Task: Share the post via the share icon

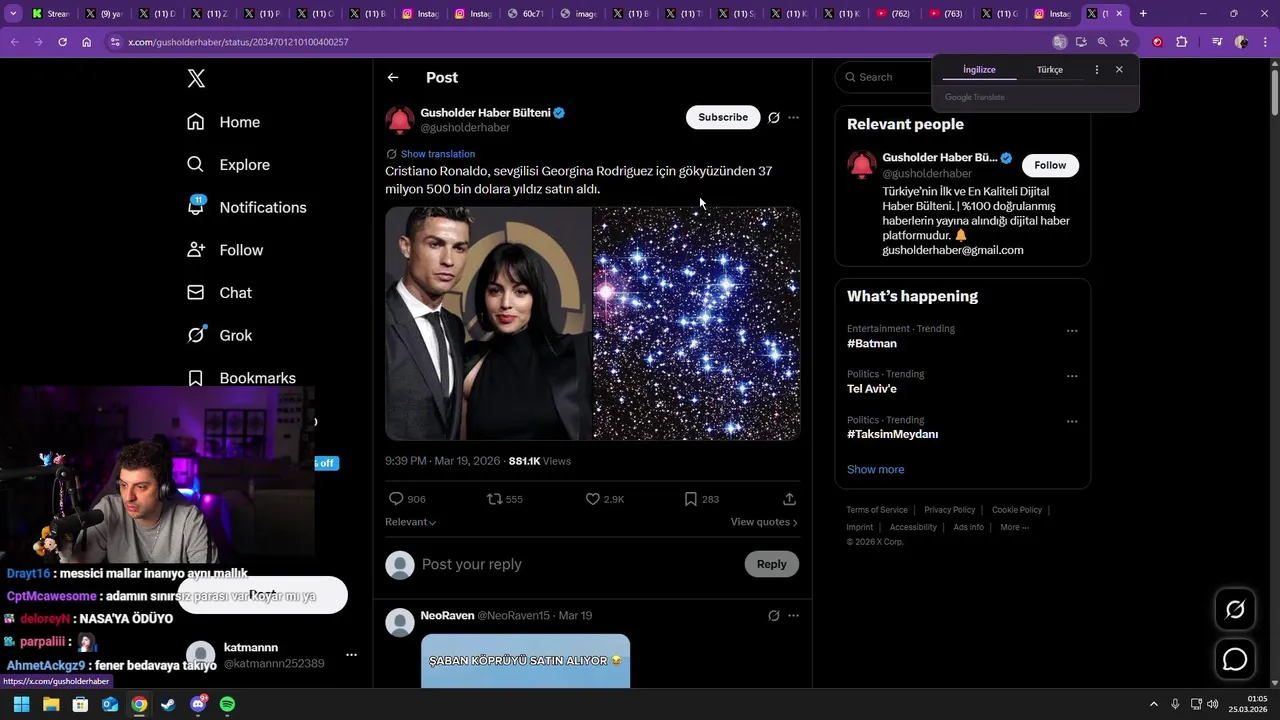Action: tap(789, 499)
